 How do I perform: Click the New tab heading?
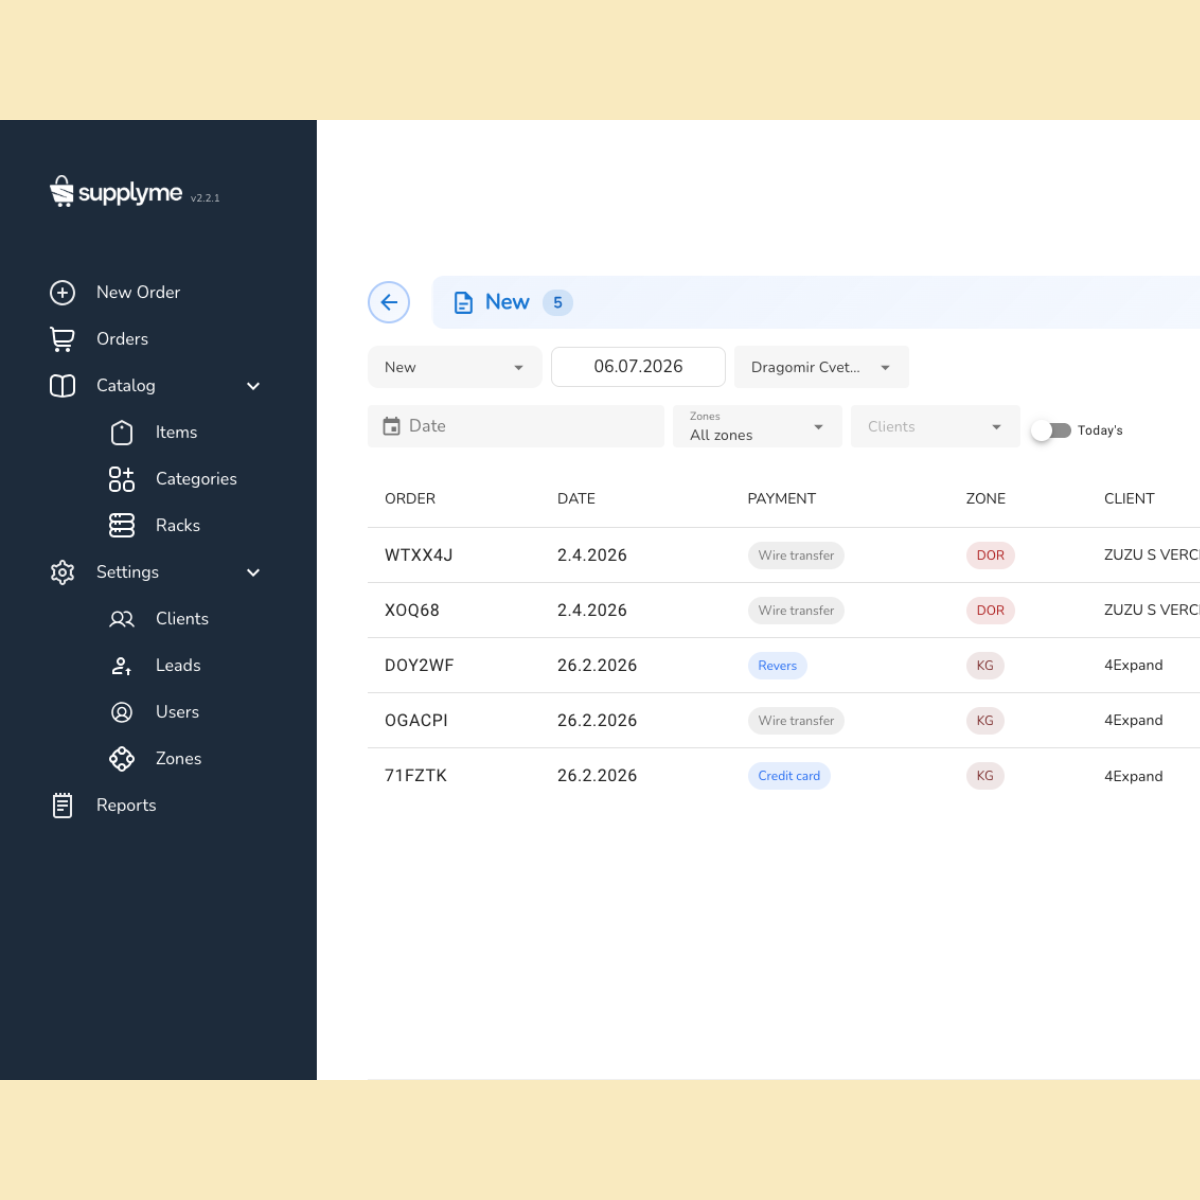coord(507,302)
